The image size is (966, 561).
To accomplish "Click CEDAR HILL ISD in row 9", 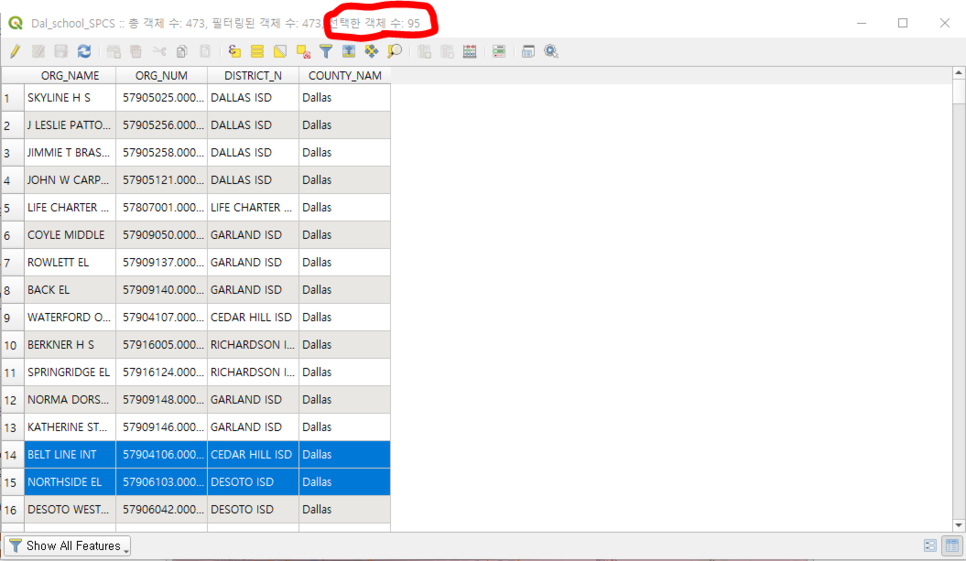I will (253, 317).
